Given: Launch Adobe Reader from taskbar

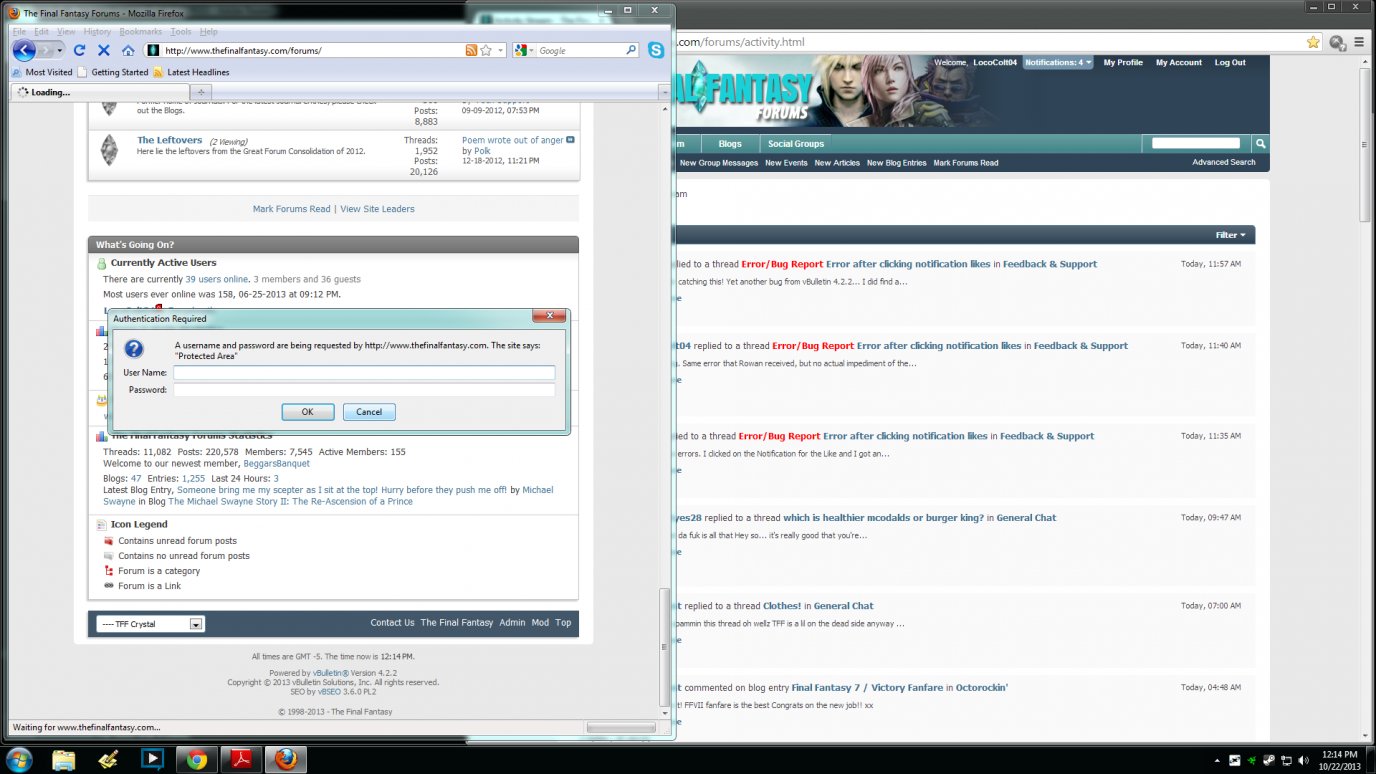Looking at the screenshot, I should pyautogui.click(x=241, y=759).
